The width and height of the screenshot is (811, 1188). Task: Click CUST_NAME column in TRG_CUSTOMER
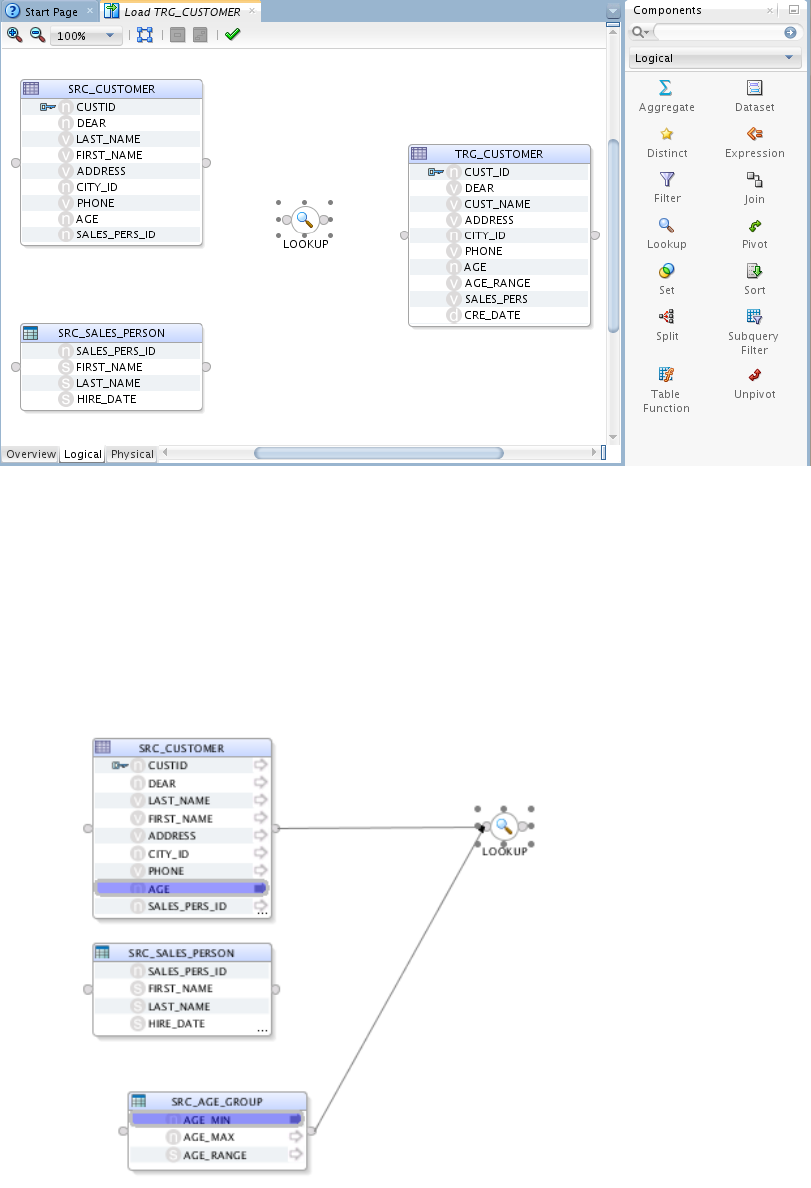[499, 204]
